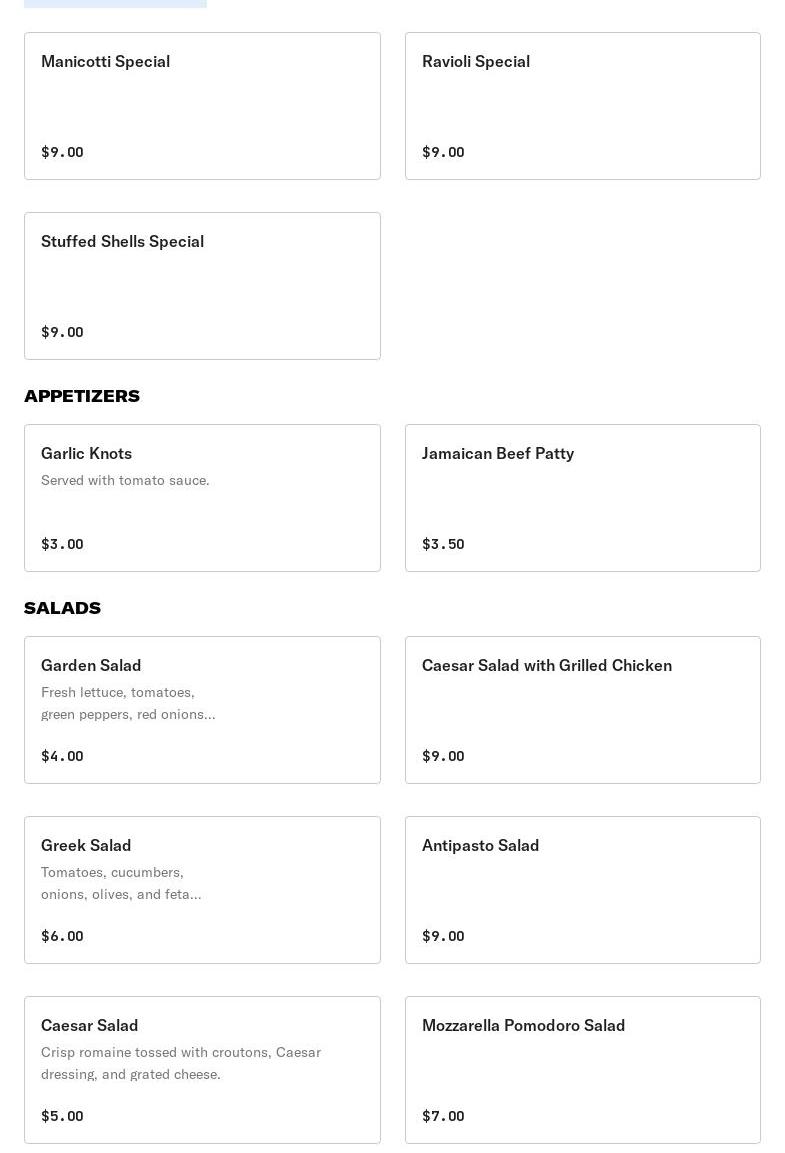Image resolution: width=785 pixels, height=1153 pixels.
Task: Choose the Stuffed Shells Special item
Action: pyautogui.click(x=202, y=286)
